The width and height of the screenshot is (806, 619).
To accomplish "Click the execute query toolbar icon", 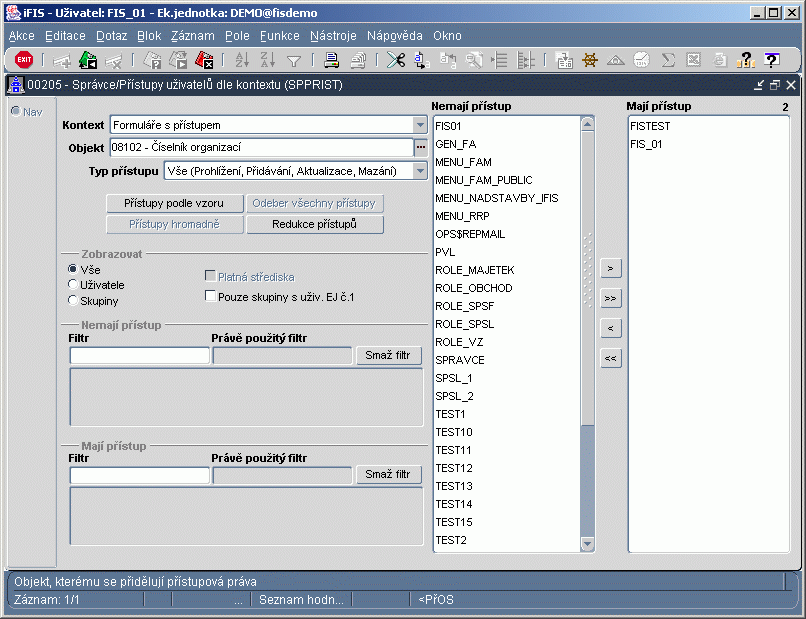I will pos(178,61).
